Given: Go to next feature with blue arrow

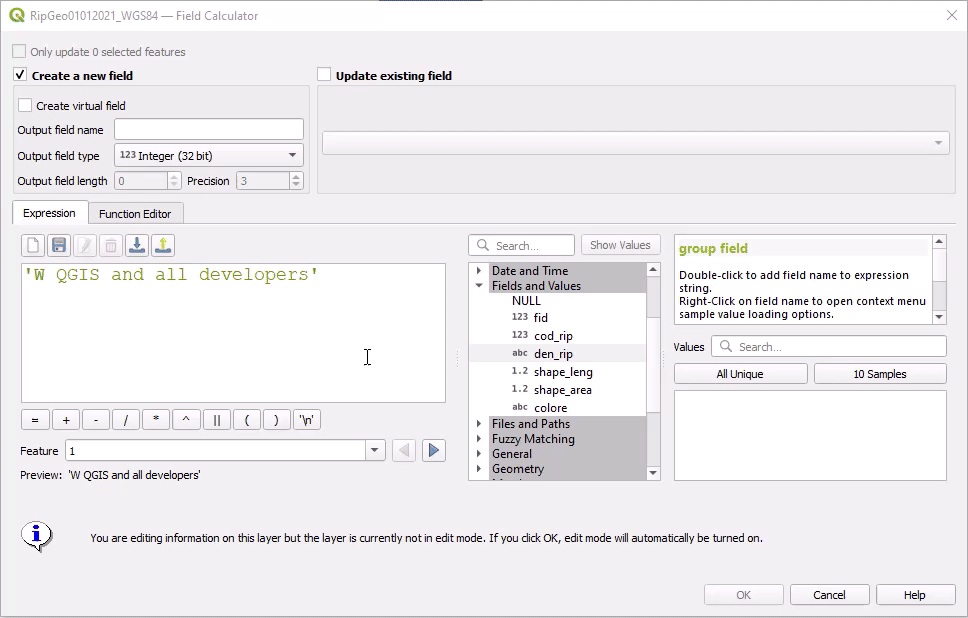Looking at the screenshot, I should [x=433, y=451].
